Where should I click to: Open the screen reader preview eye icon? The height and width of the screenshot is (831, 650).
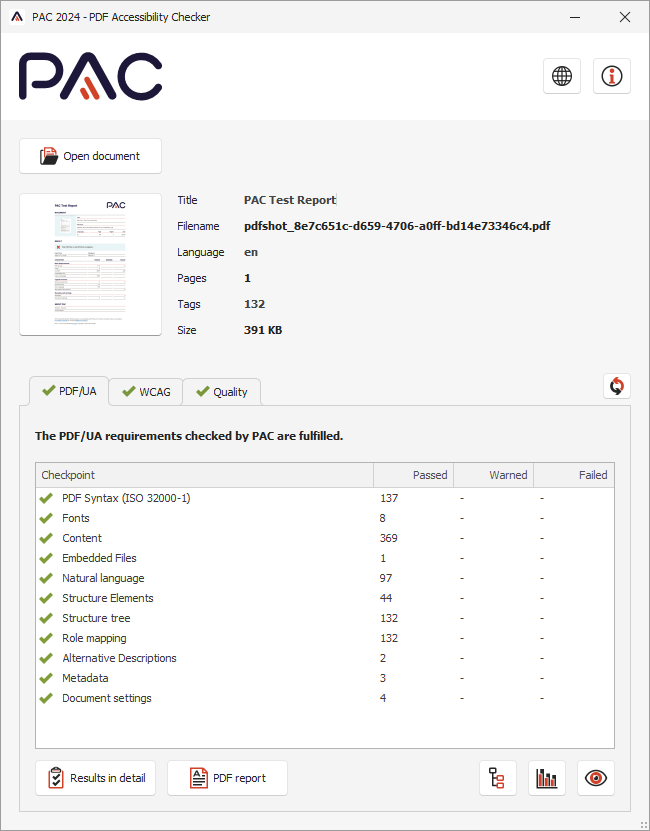596,778
